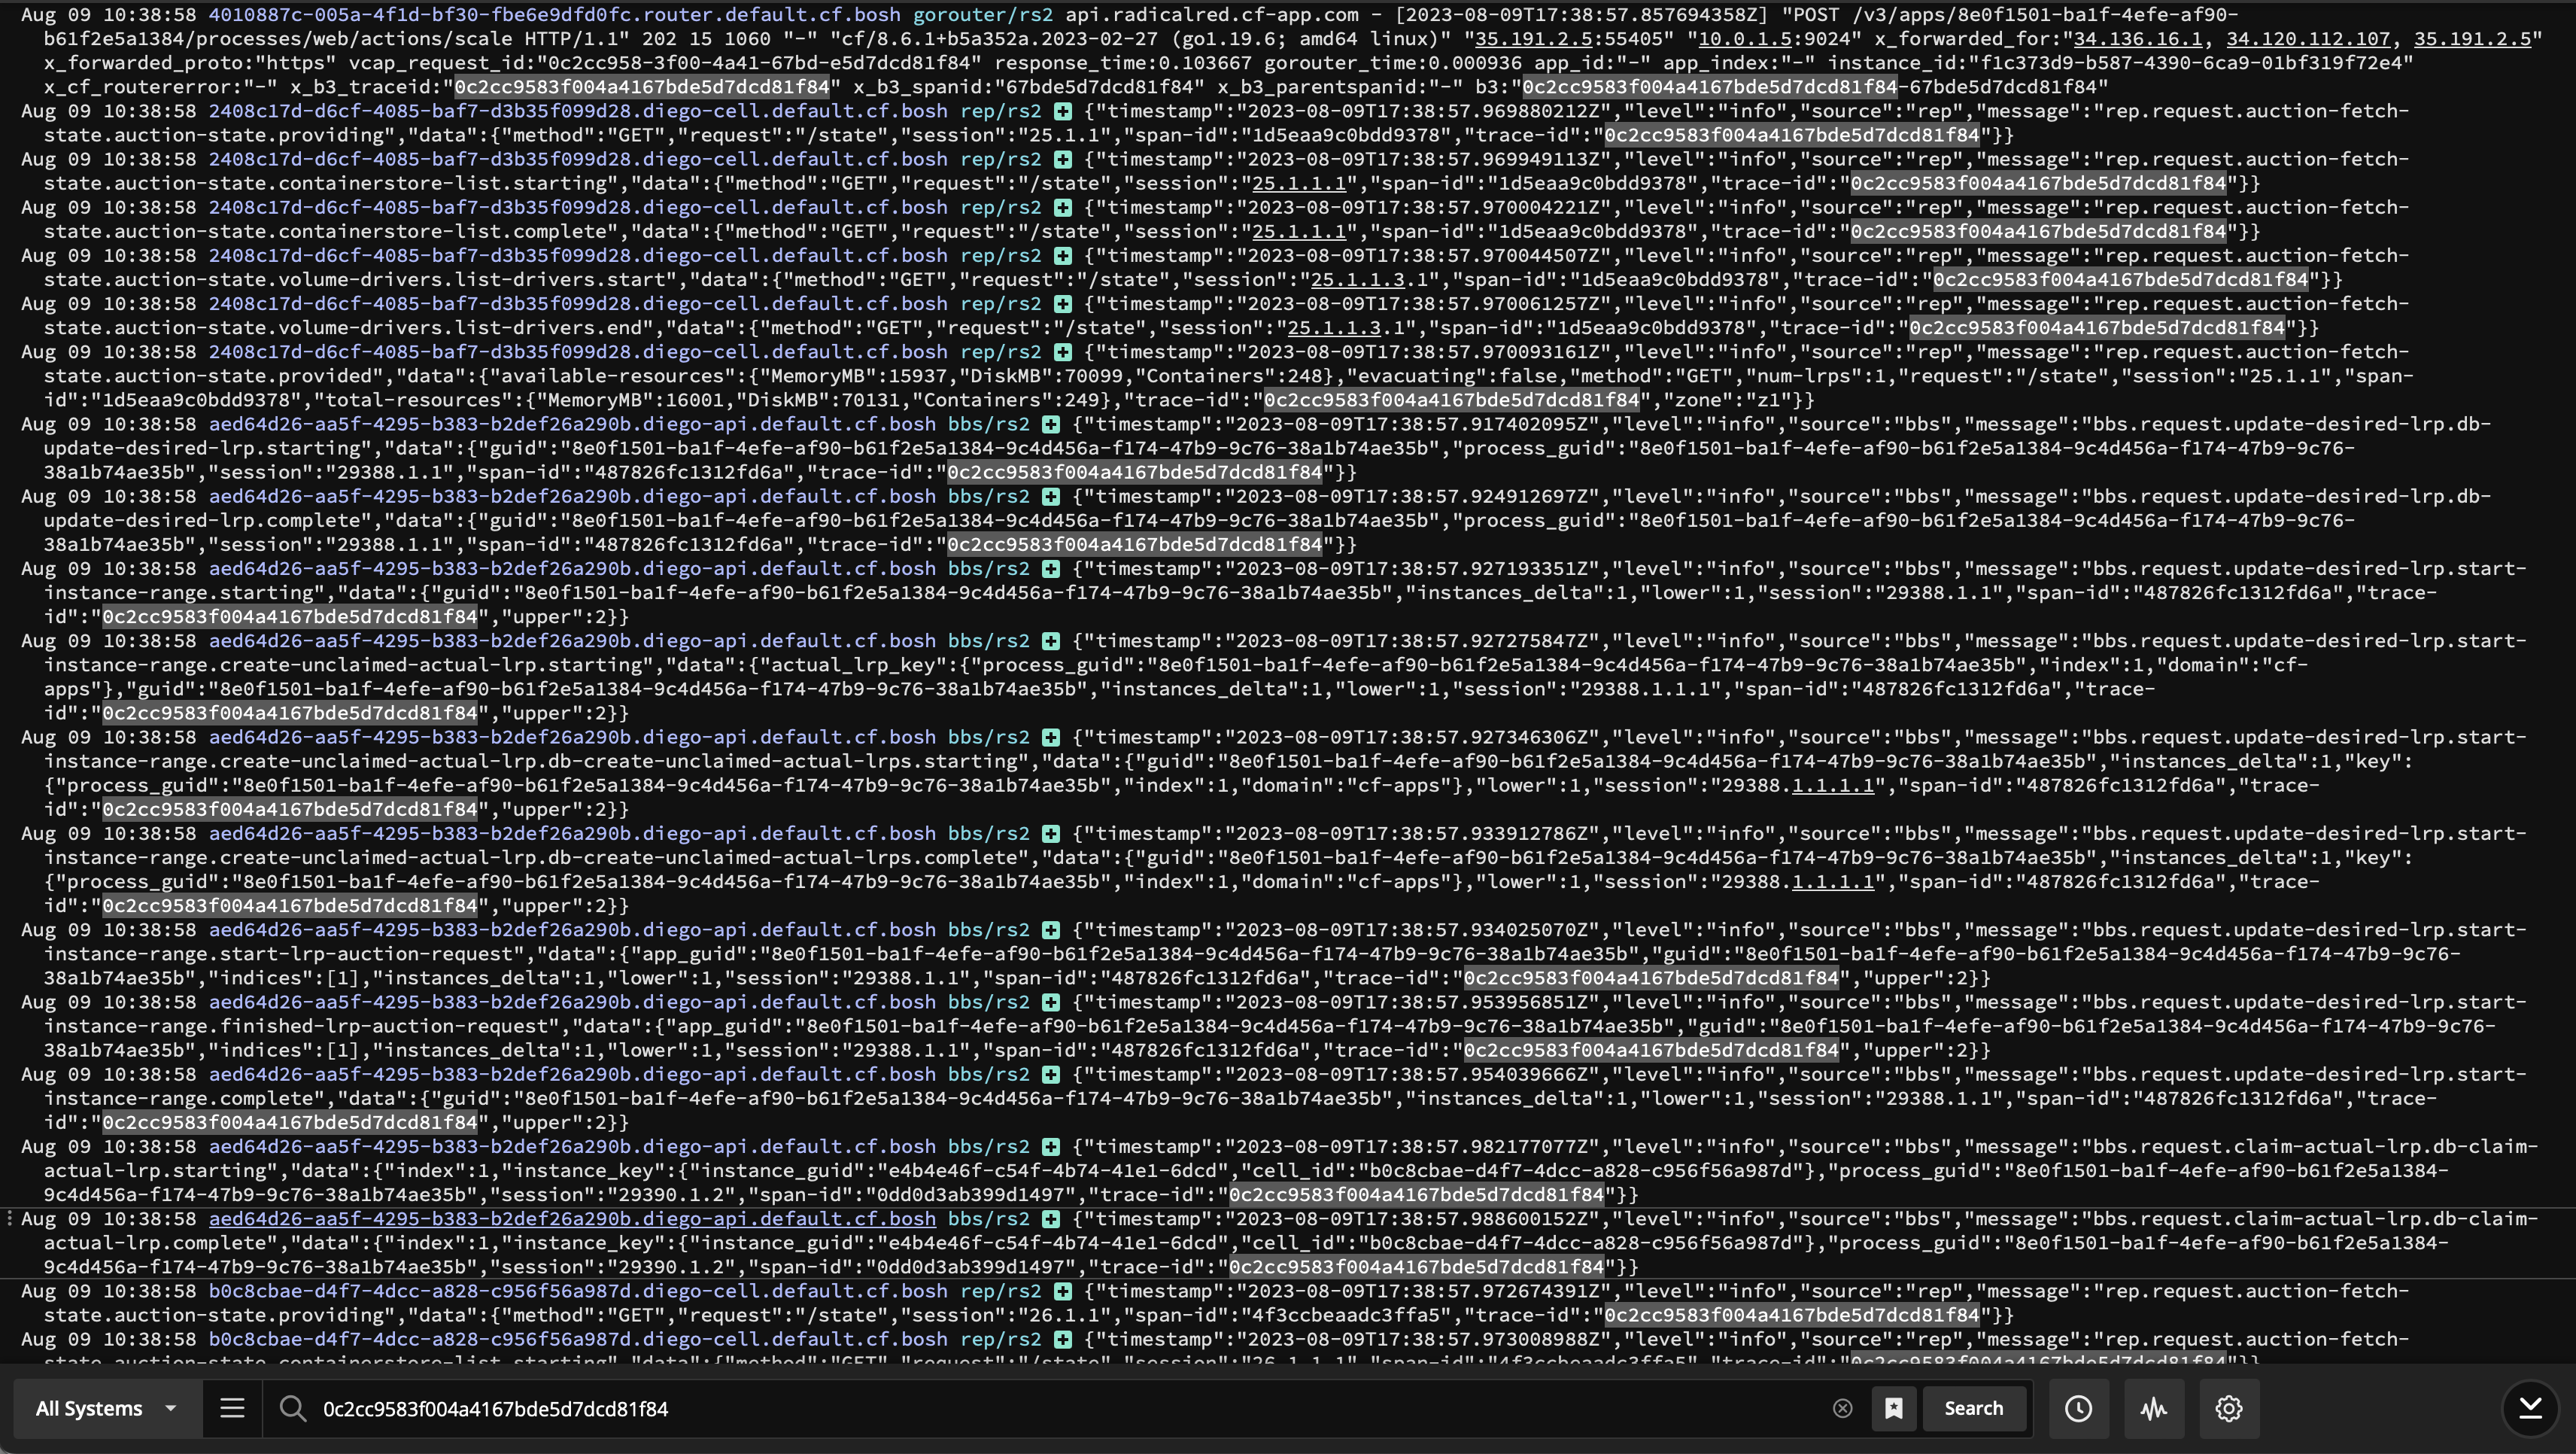Open the settings gear icon
The height and width of the screenshot is (1454, 2576).
pyautogui.click(x=2228, y=1408)
